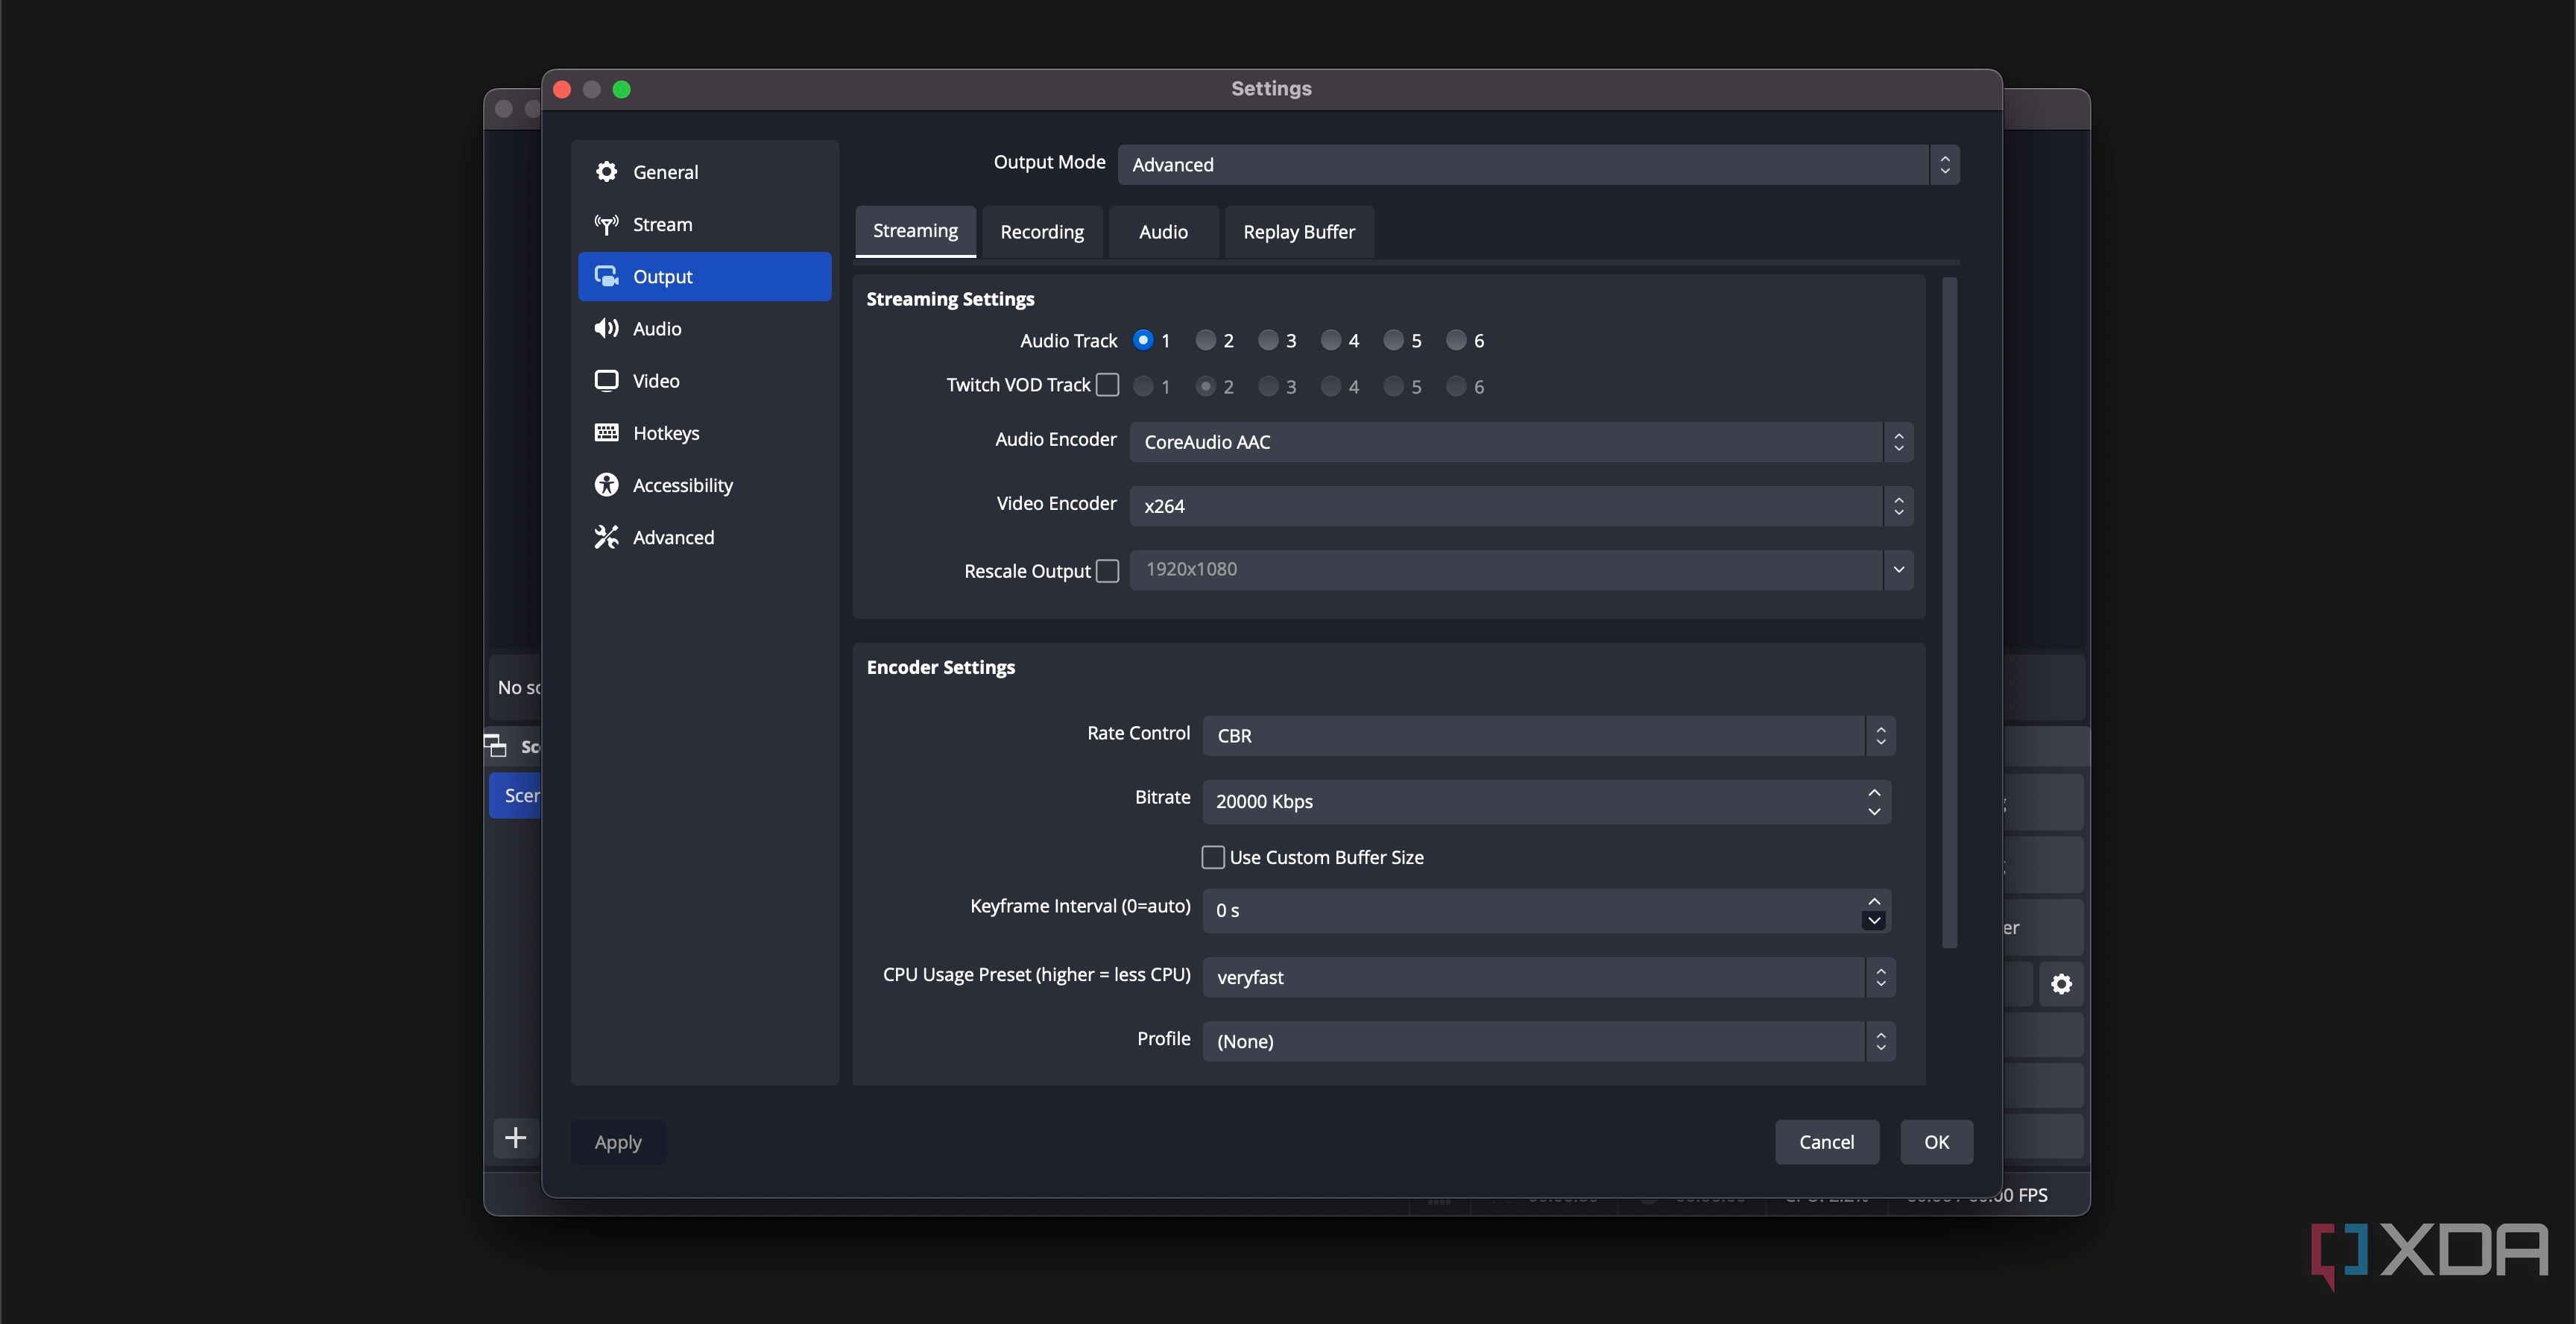Select Audio Track 3 radio button

pos(1268,340)
